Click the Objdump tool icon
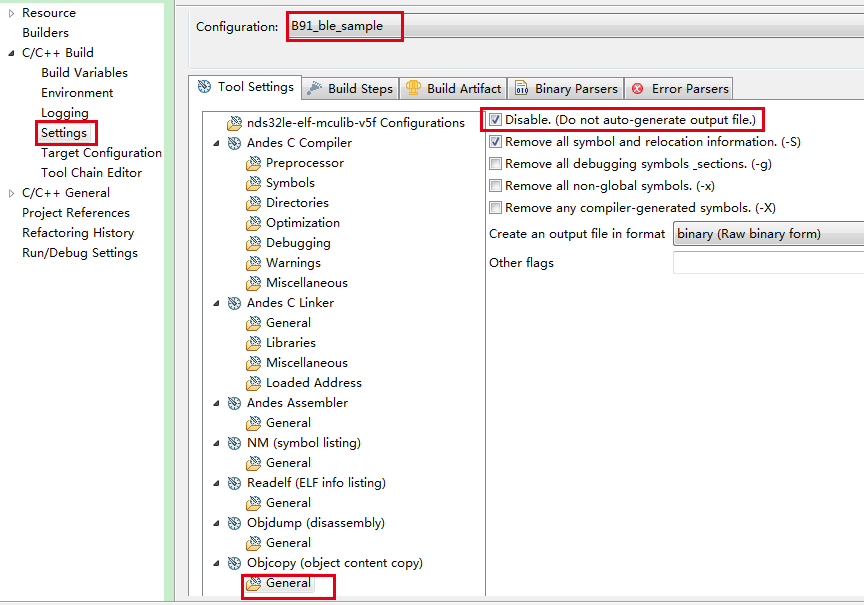This screenshot has height=605, width=864. coord(235,523)
